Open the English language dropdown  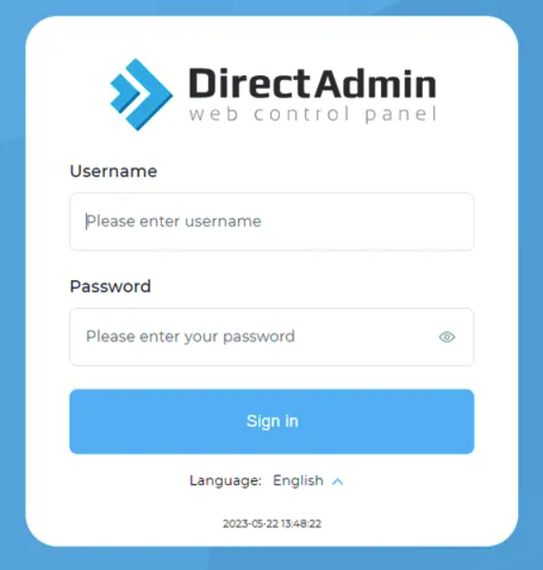pos(308,481)
